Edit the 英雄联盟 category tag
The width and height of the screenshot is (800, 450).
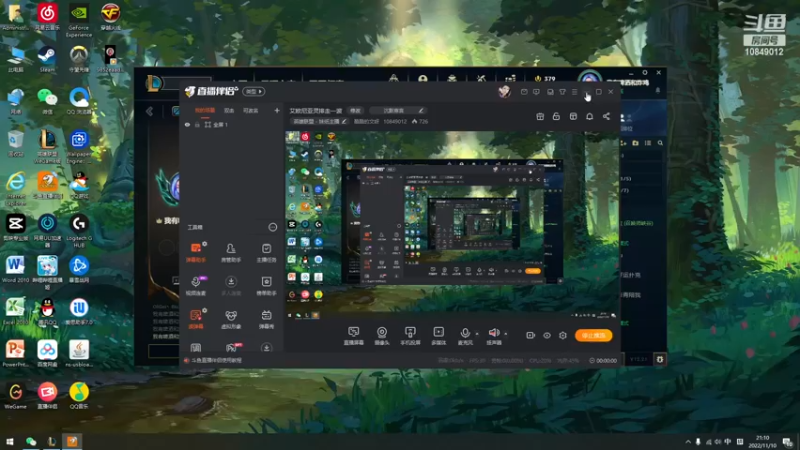point(319,121)
